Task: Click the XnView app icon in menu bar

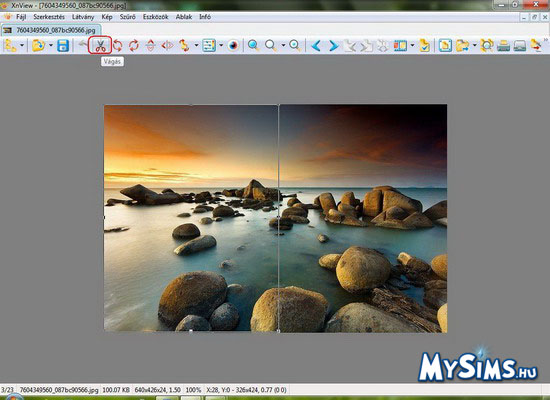Action: click(x=7, y=16)
